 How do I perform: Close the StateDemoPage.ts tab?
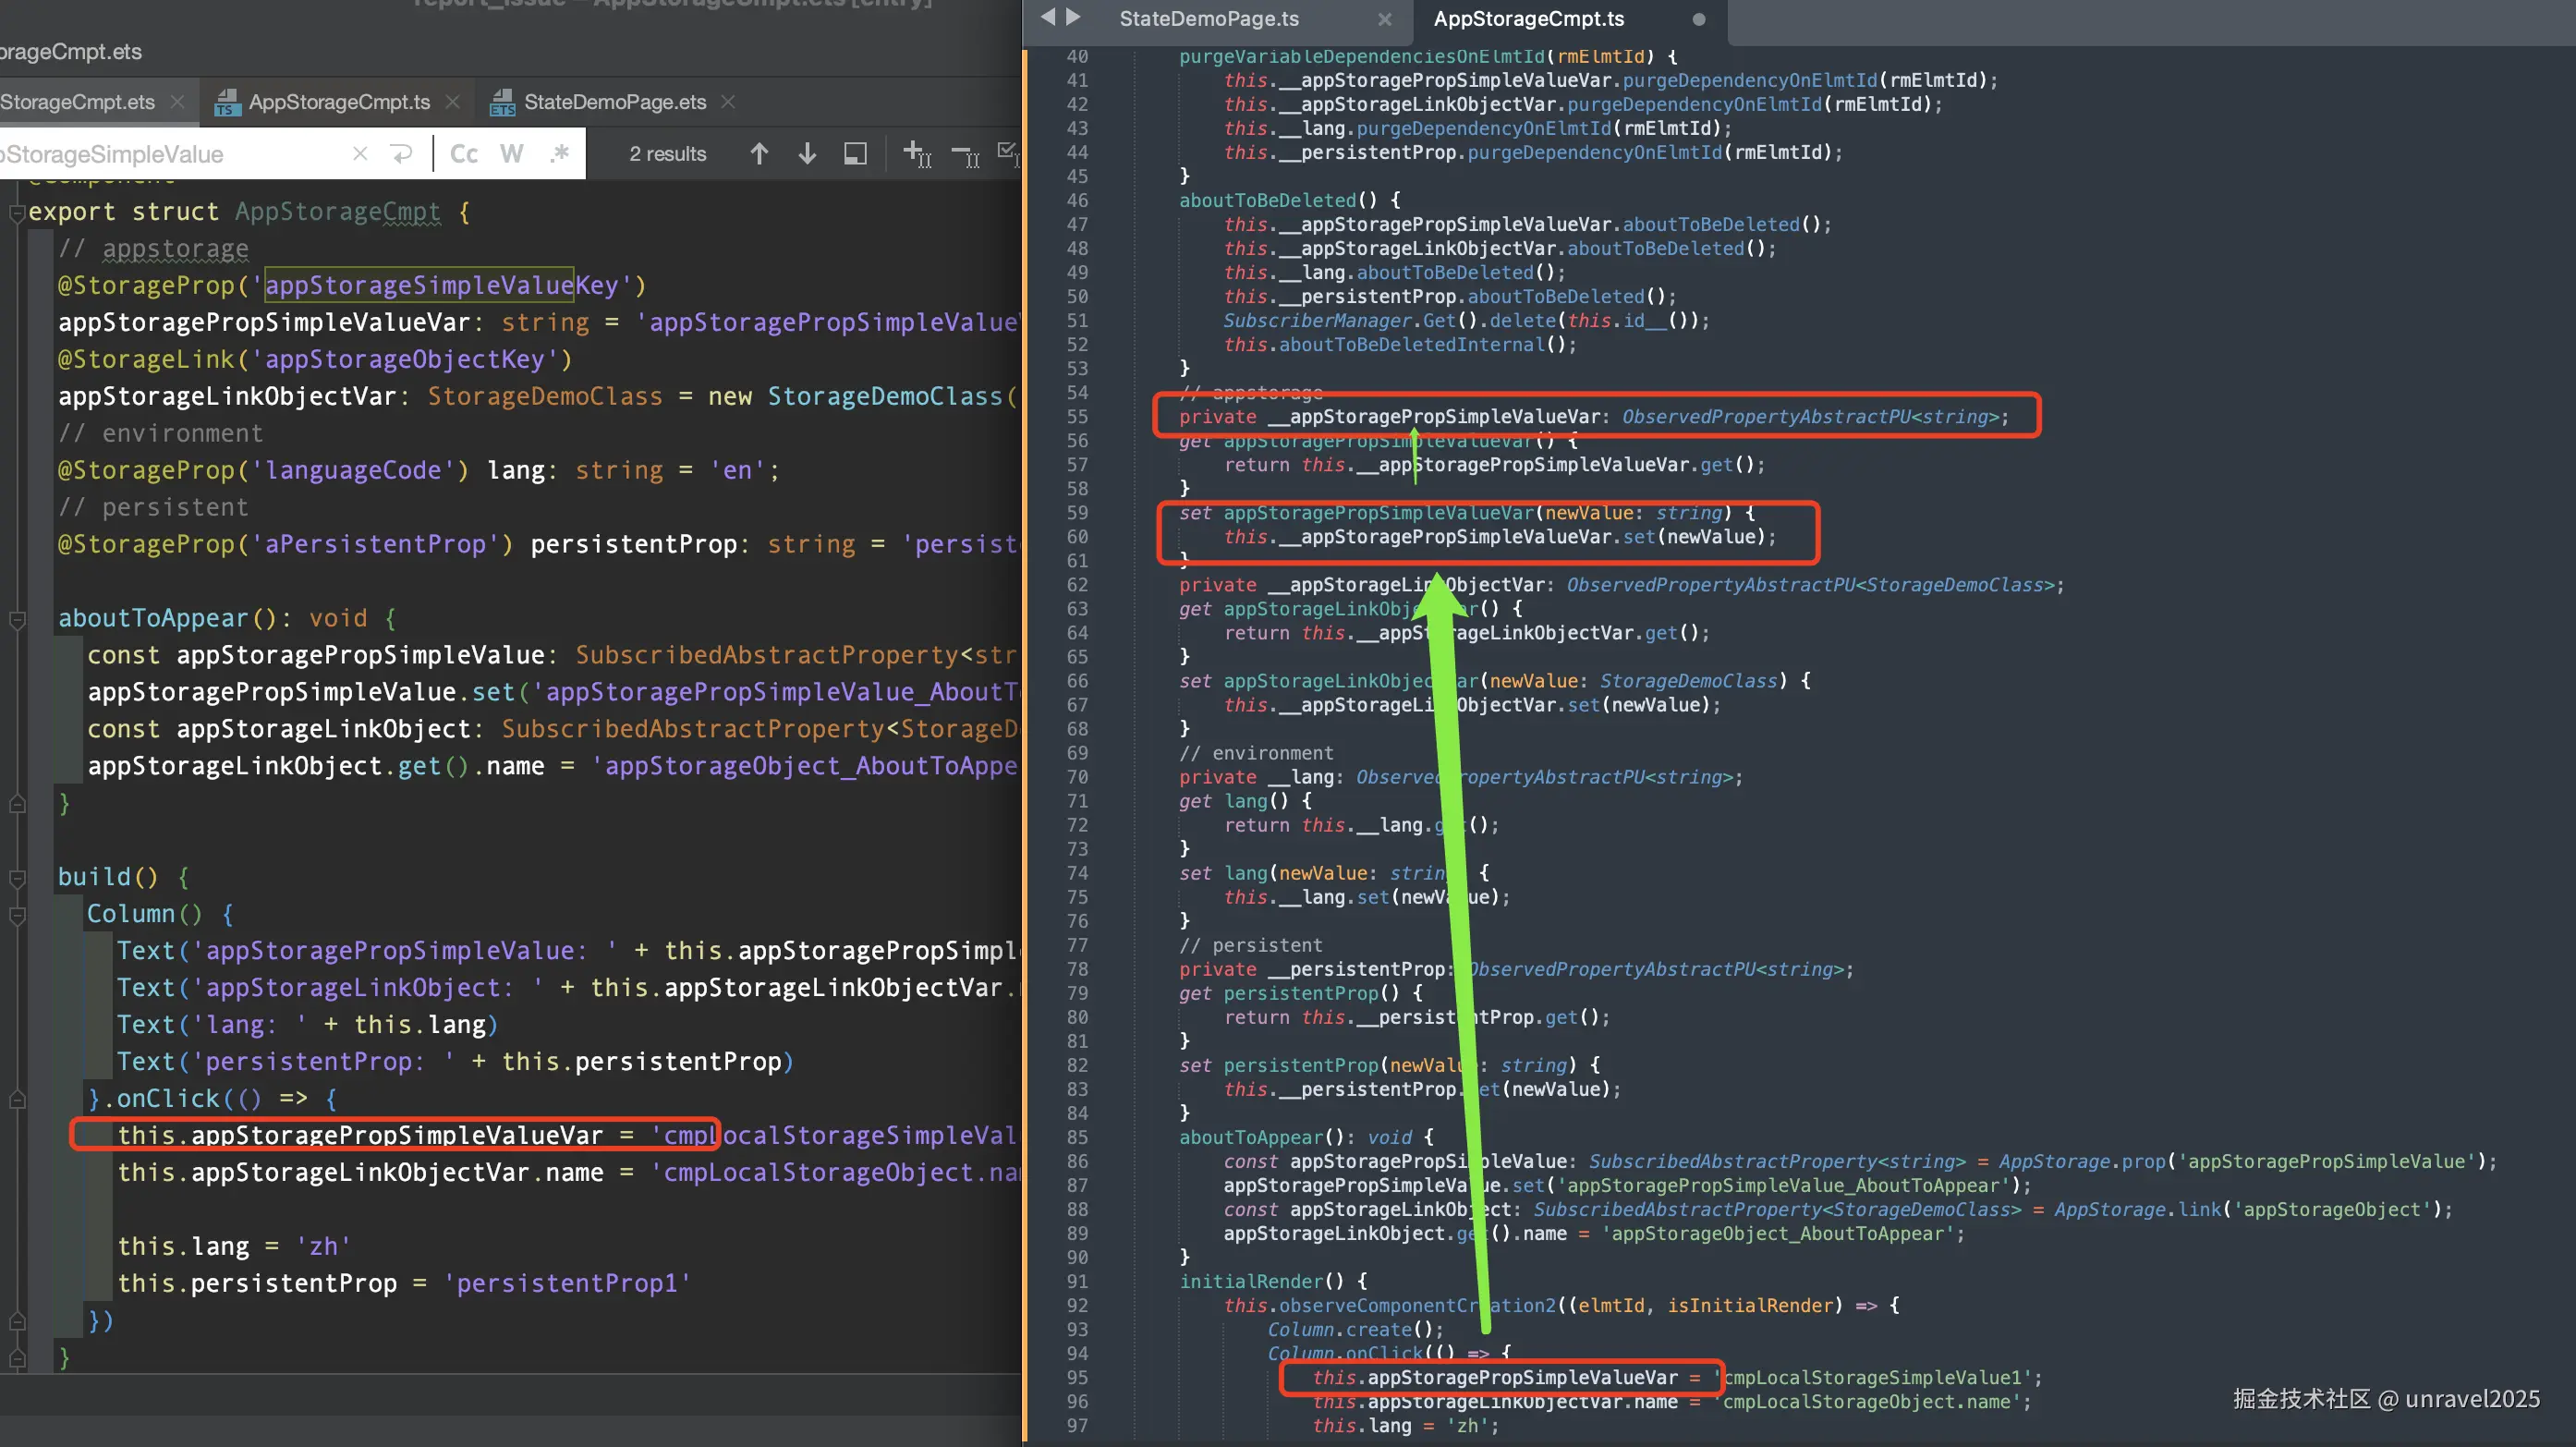[x=1384, y=19]
